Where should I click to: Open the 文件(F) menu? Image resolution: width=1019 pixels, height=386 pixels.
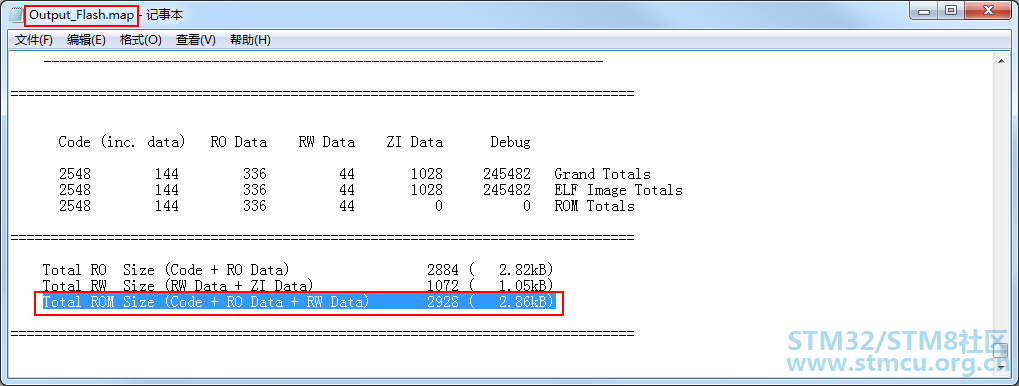coord(34,40)
